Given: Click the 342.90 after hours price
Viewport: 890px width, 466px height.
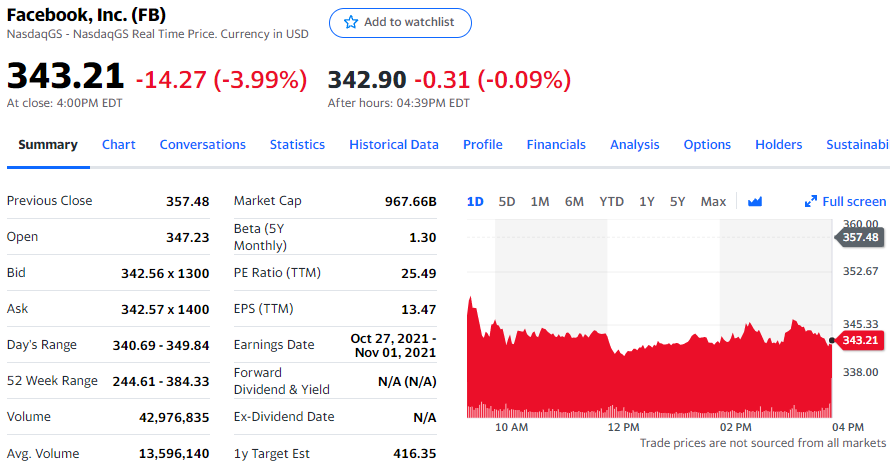Looking at the screenshot, I should [367, 79].
